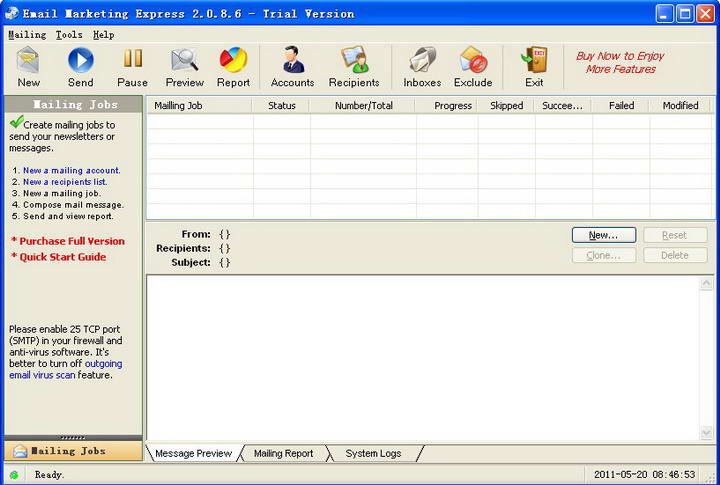Click the sidebar splitter grip dots
Image resolution: width=720 pixels, height=485 pixels.
pyautogui.click(x=73, y=438)
